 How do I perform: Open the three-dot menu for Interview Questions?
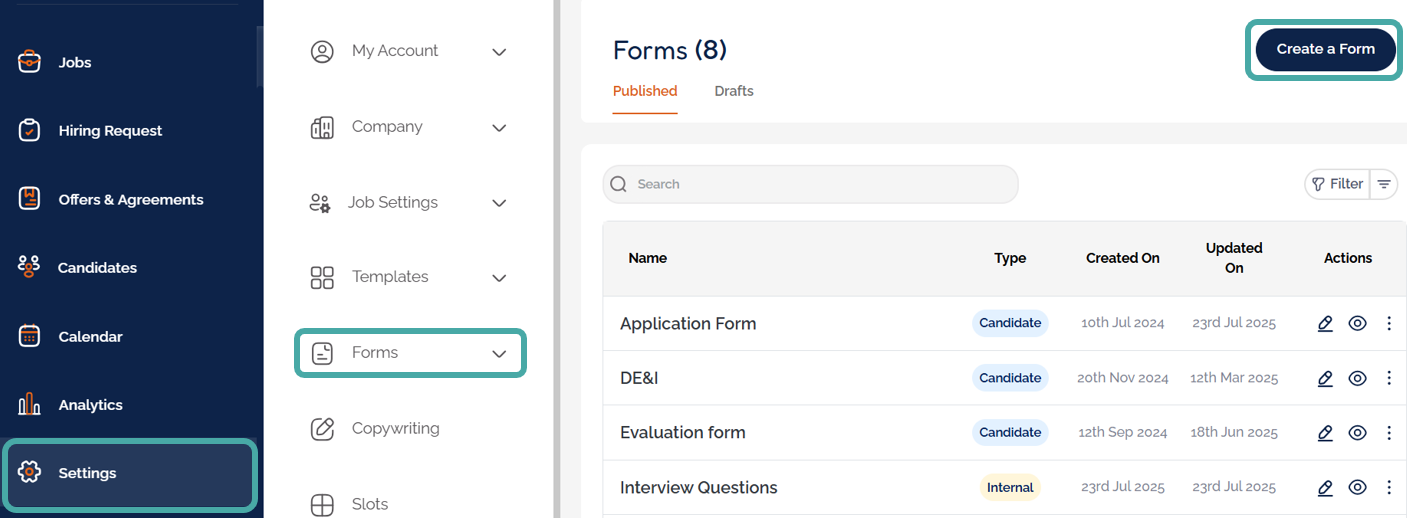[x=1389, y=487]
